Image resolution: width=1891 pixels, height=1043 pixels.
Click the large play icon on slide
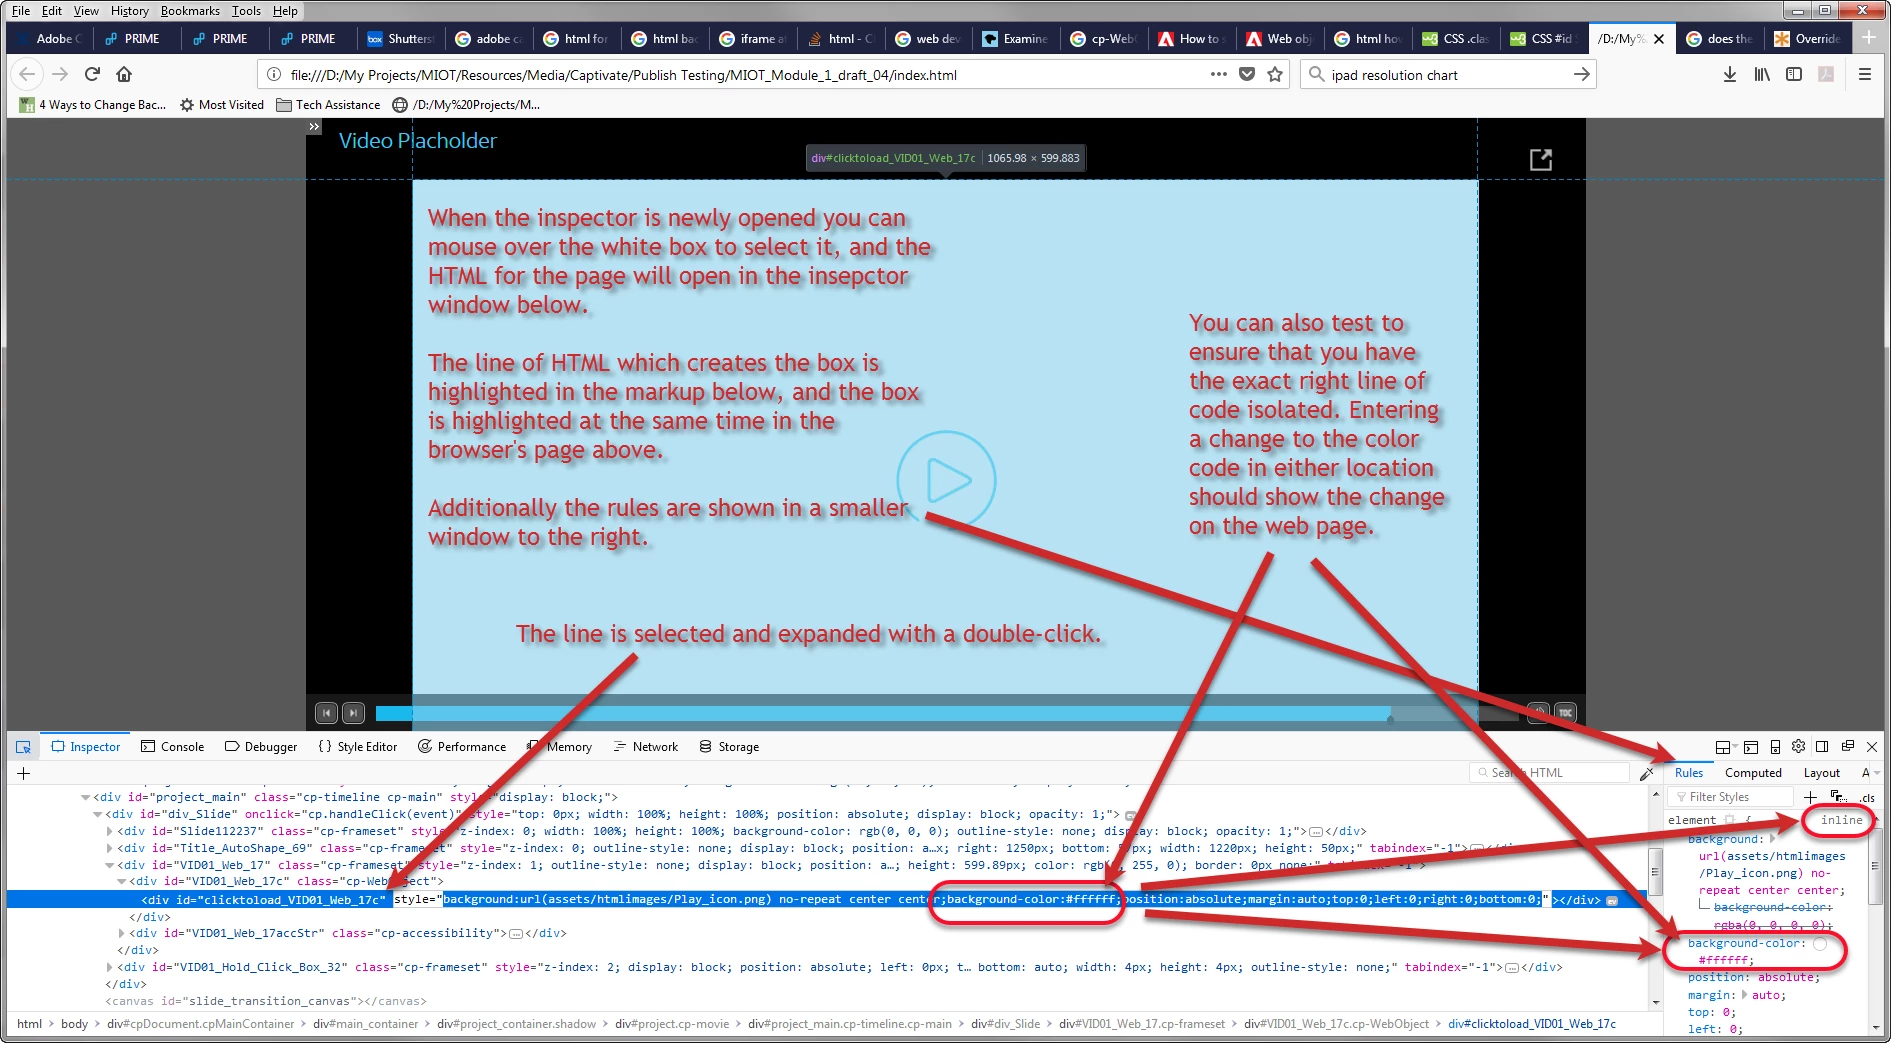(947, 480)
